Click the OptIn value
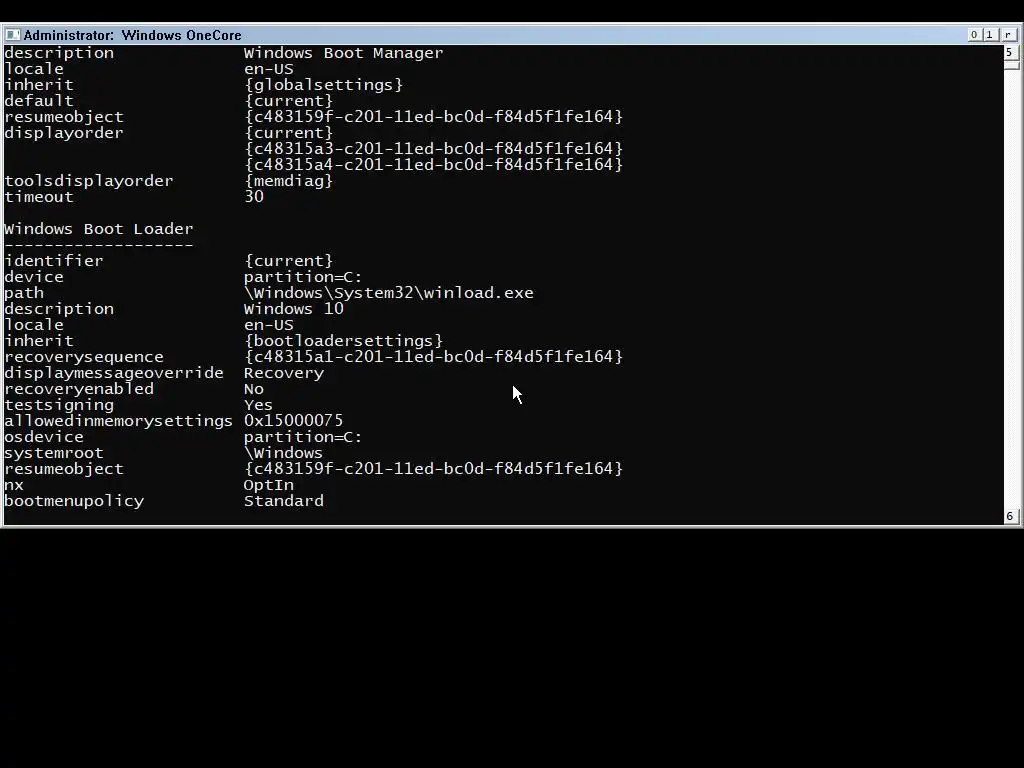The height and width of the screenshot is (768, 1024). pos(268,485)
